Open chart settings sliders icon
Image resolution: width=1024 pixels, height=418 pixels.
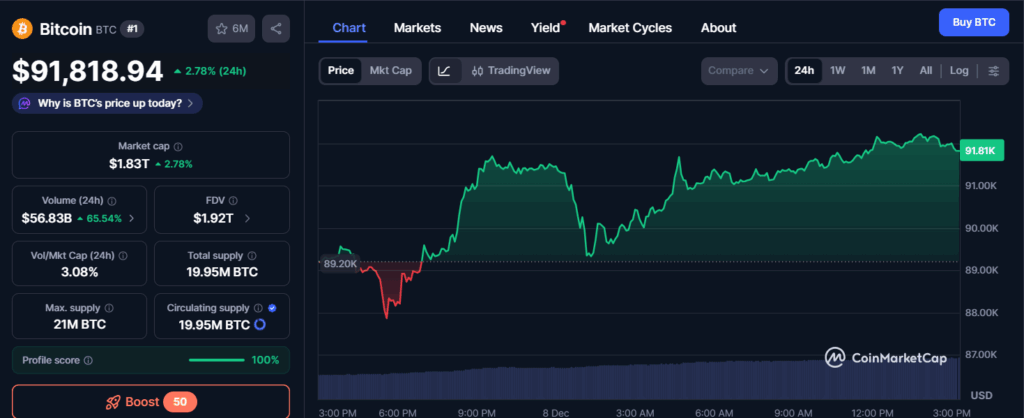click(x=993, y=71)
